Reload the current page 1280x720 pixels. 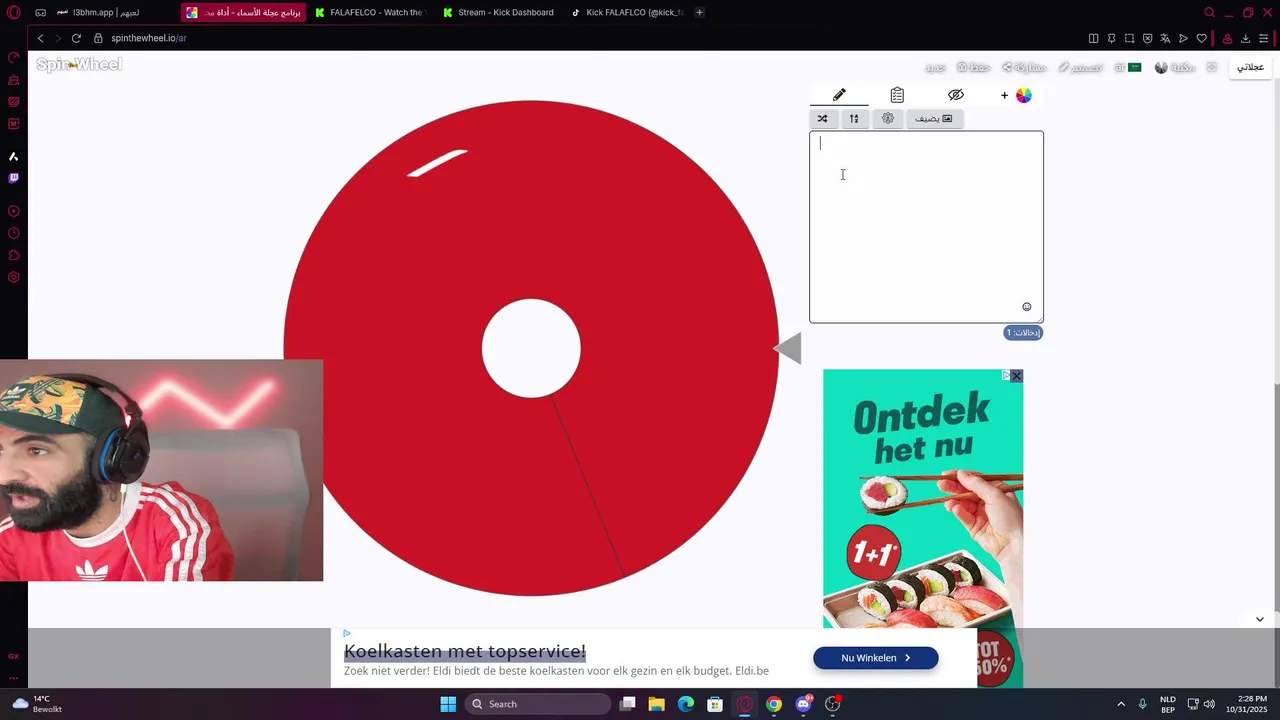(76, 38)
